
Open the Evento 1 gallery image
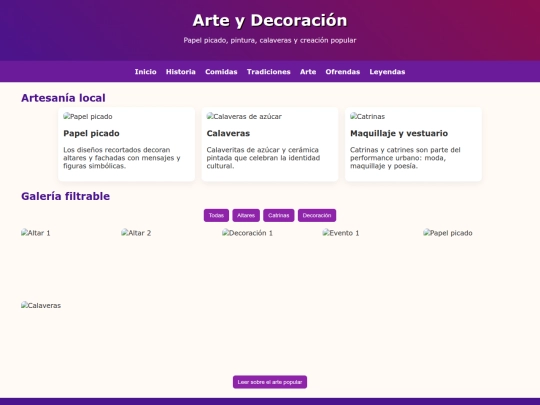341,233
